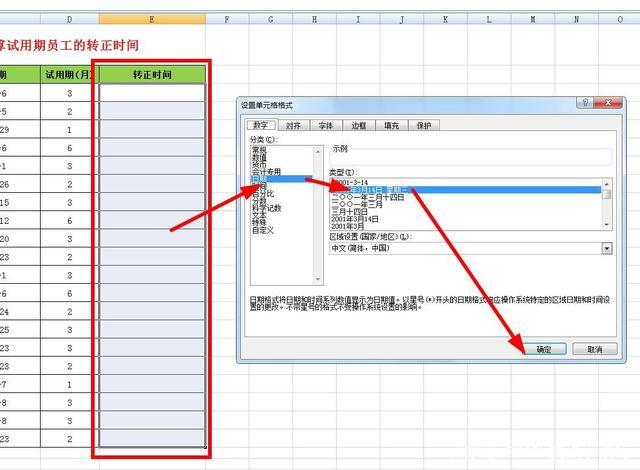The width and height of the screenshot is (640, 470).
Task: Pick date type 三月十四日
Action: 349,212
